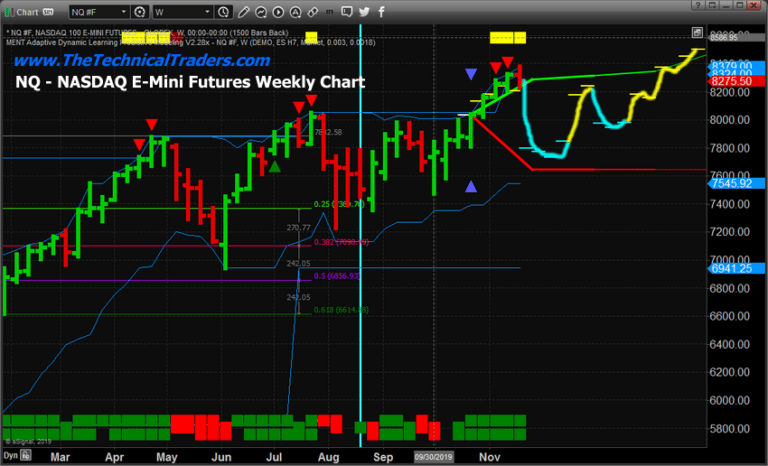
Task: Click the small trading toolbar icon
Action: coord(330,11)
